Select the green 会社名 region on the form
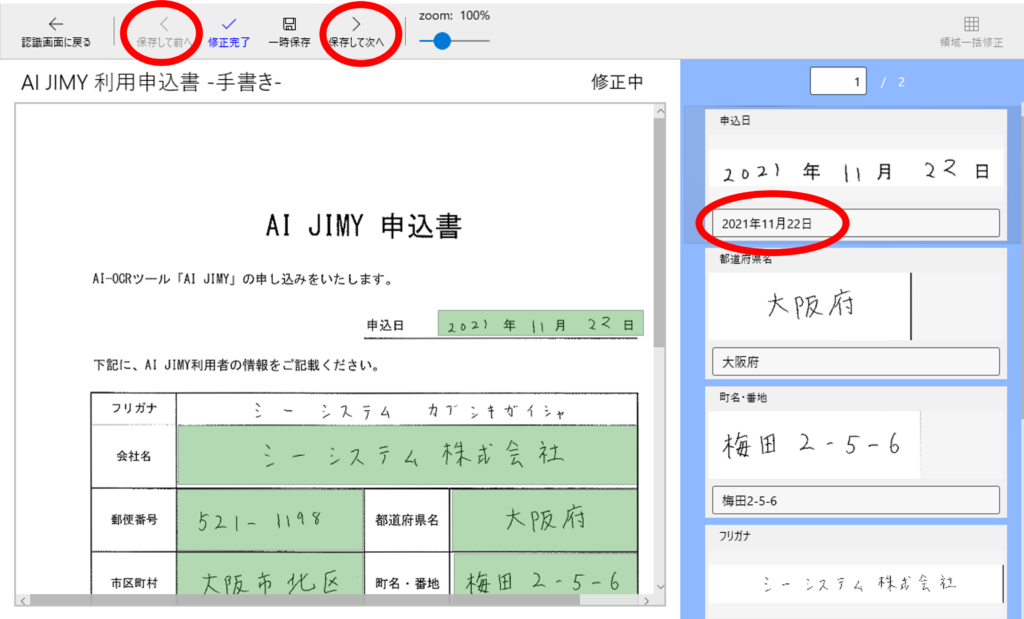The height and width of the screenshot is (619, 1024). pos(408,455)
